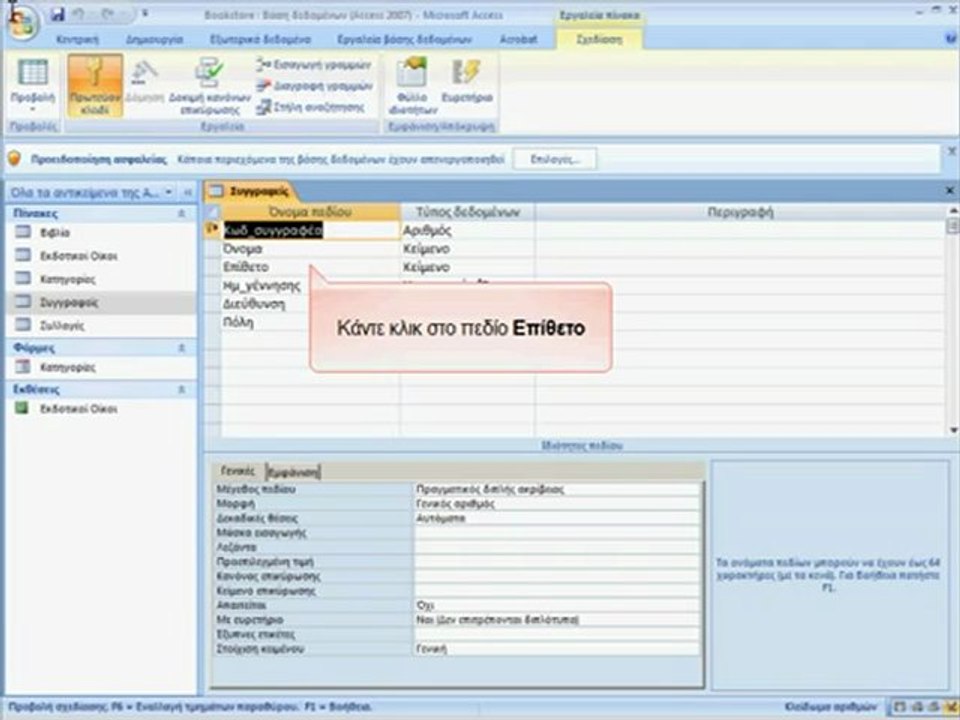
Task: Click the Με ευρετήριο property value
Action: point(557,620)
